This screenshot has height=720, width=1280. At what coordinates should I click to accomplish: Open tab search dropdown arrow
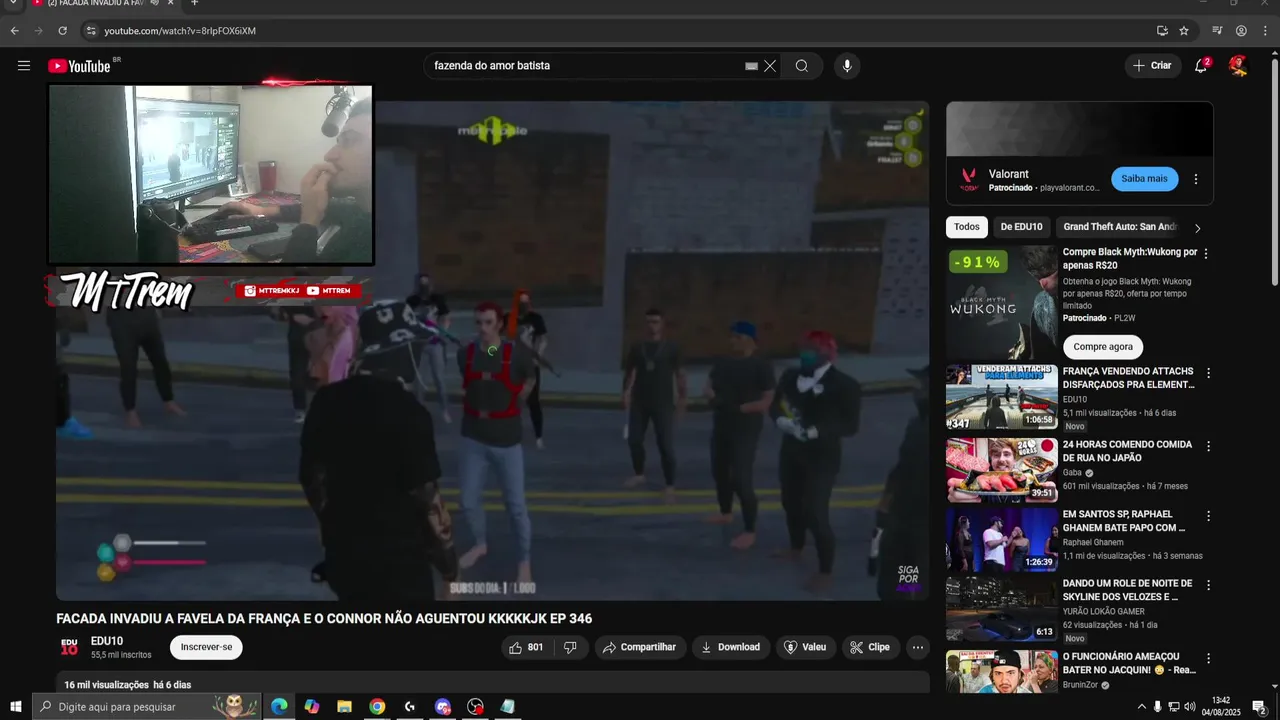point(14,3)
